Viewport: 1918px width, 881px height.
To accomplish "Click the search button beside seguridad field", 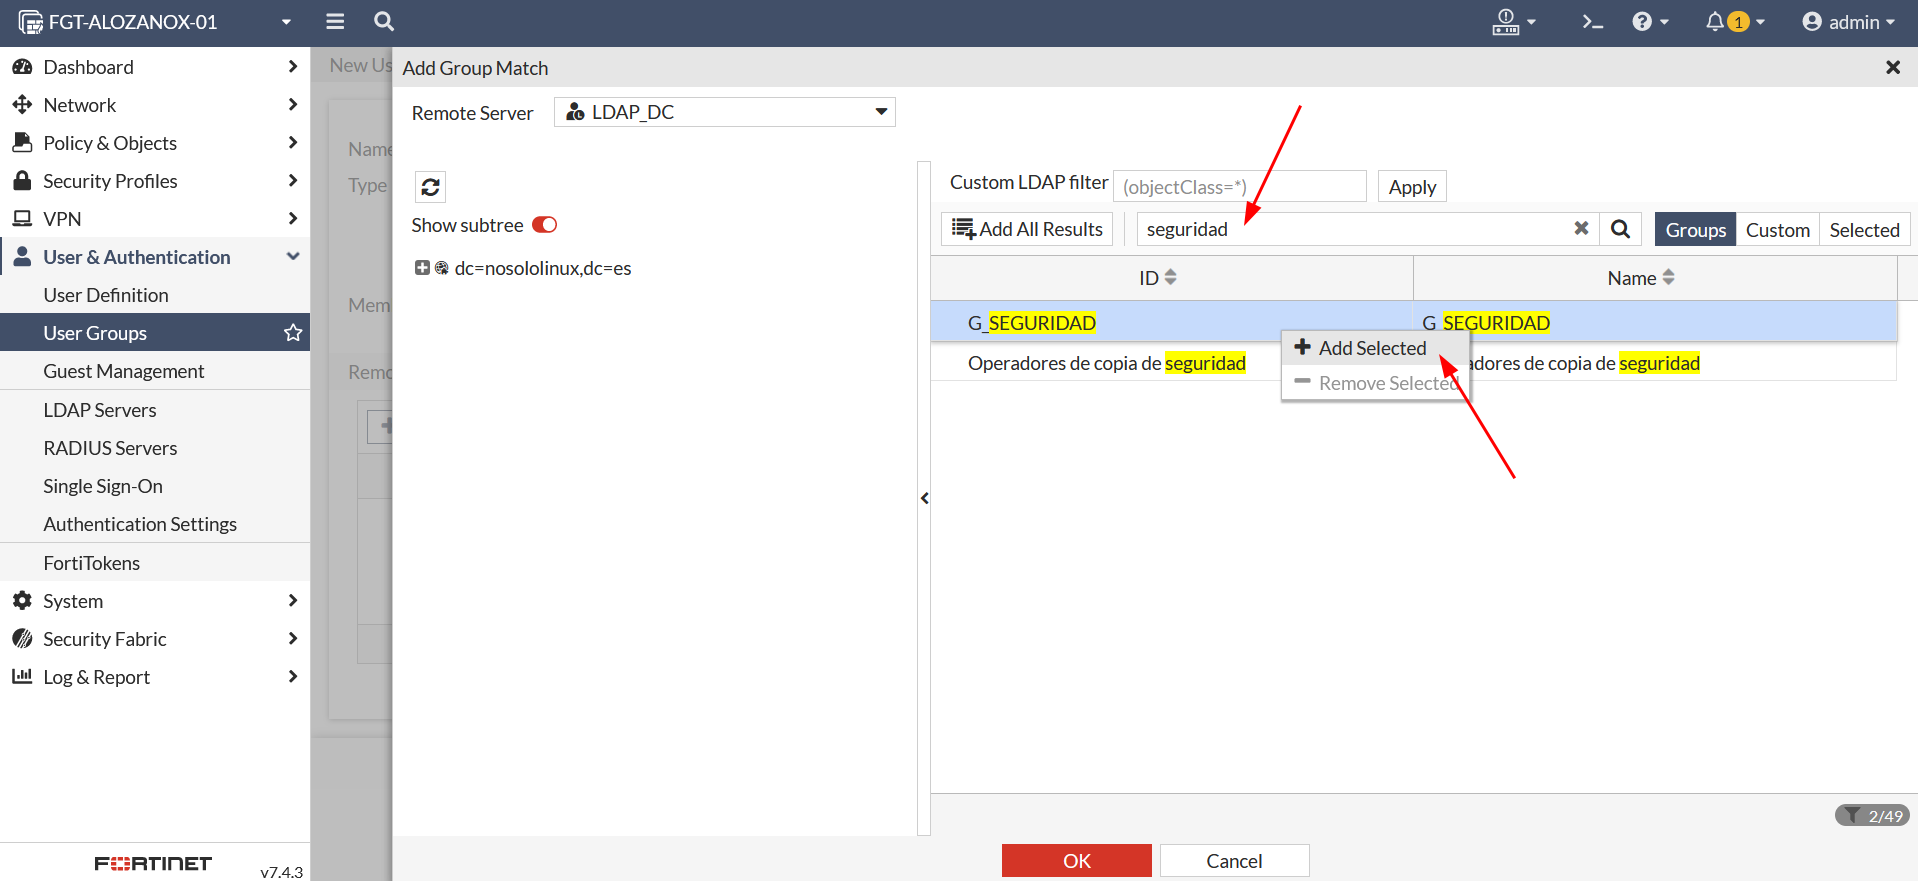I will tap(1621, 229).
